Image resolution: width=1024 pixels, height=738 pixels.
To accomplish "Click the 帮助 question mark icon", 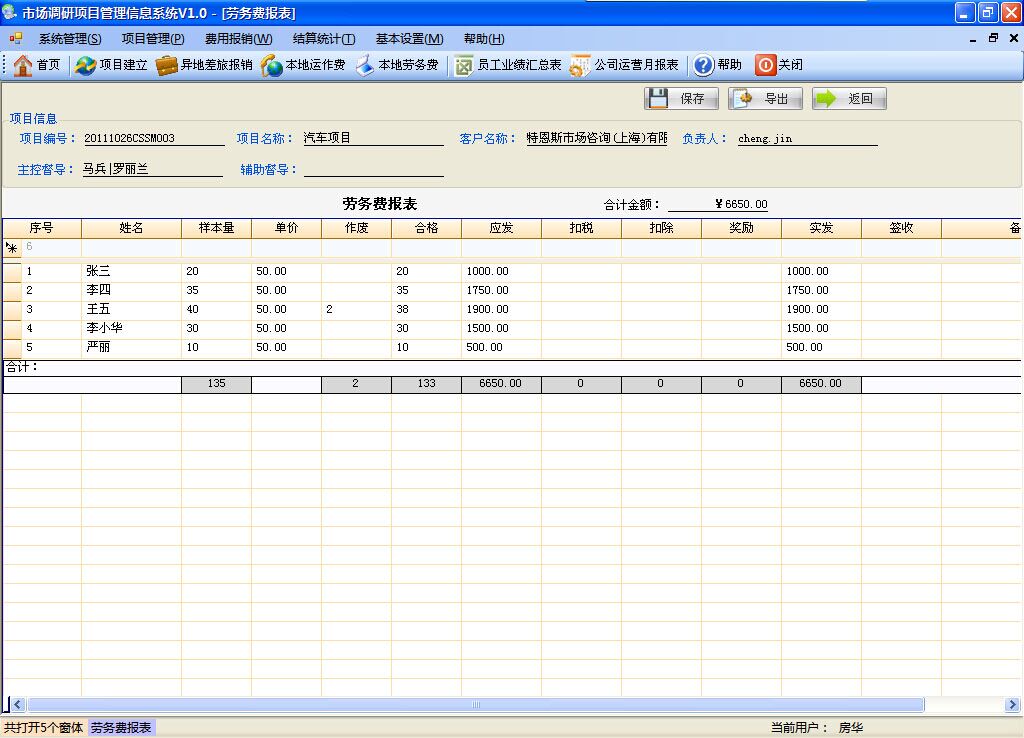I will (704, 65).
